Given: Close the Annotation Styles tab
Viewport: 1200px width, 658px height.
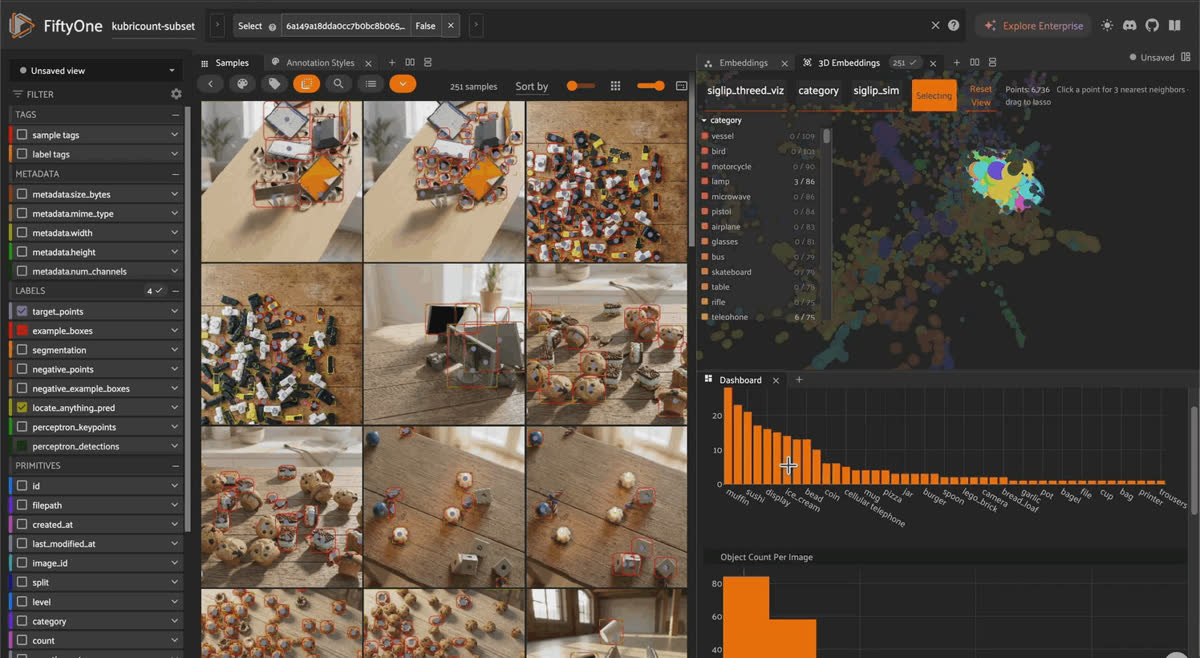Looking at the screenshot, I should pyautogui.click(x=369, y=63).
